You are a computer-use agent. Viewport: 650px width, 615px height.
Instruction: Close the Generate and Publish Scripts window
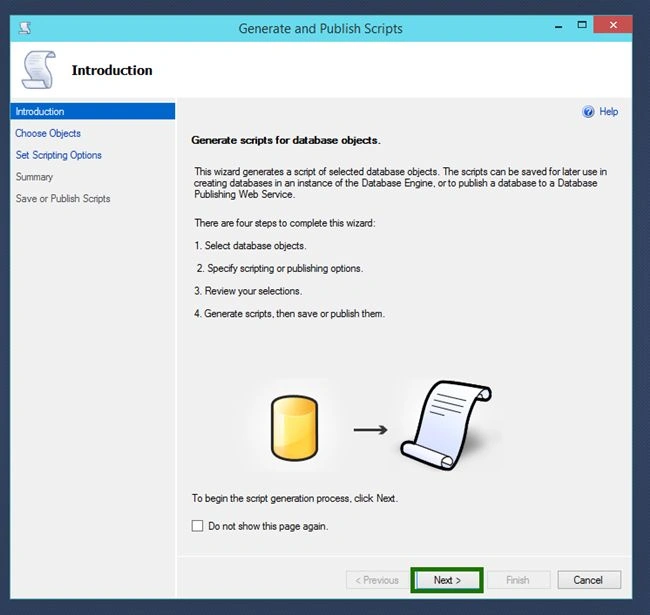pos(614,25)
